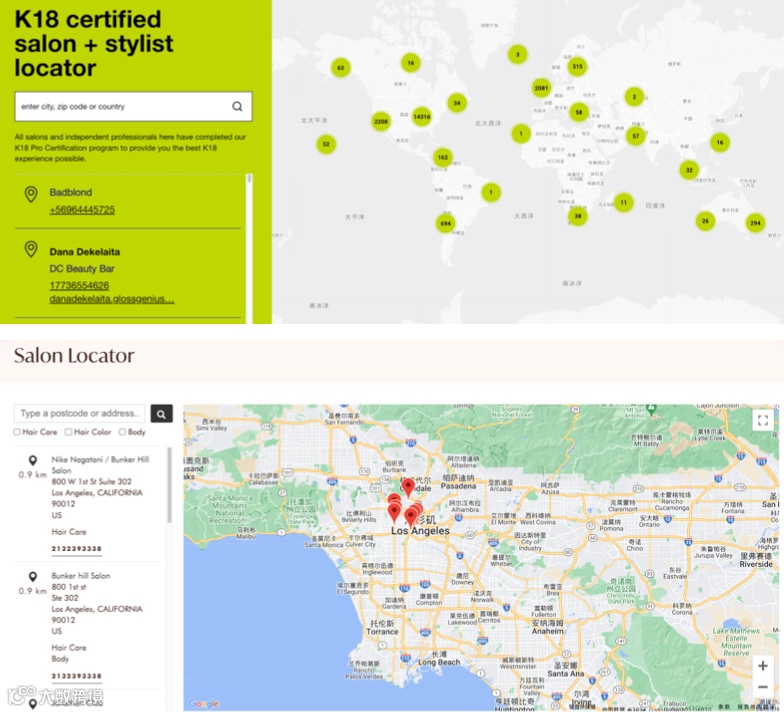Click the Salon Locator heading
Viewport: 784px width, 712px height.
coord(74,356)
